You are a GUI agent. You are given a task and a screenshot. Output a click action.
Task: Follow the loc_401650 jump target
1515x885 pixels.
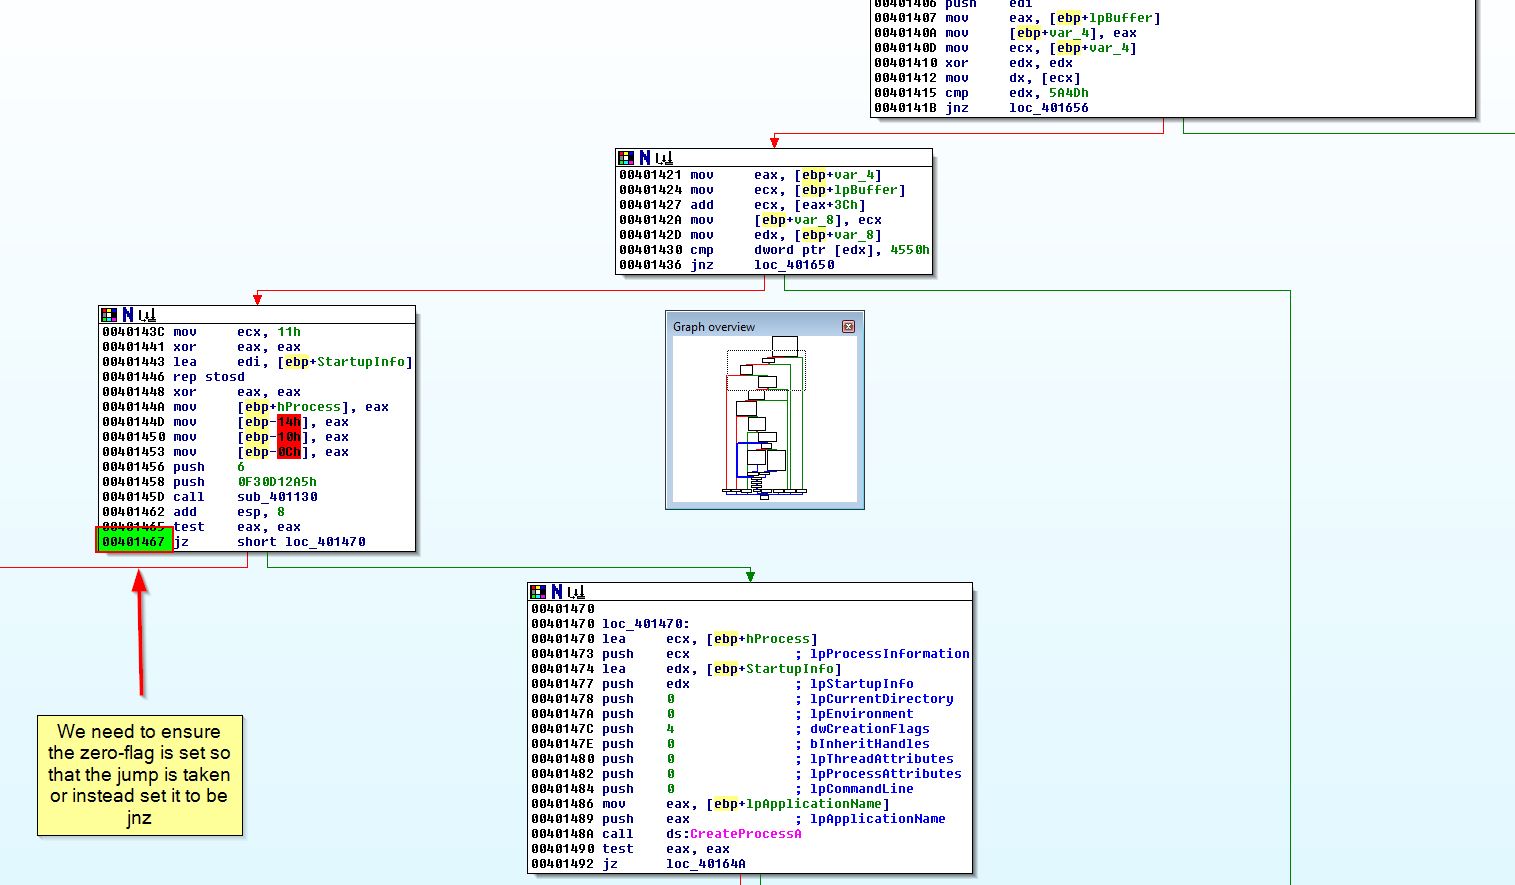pos(794,265)
